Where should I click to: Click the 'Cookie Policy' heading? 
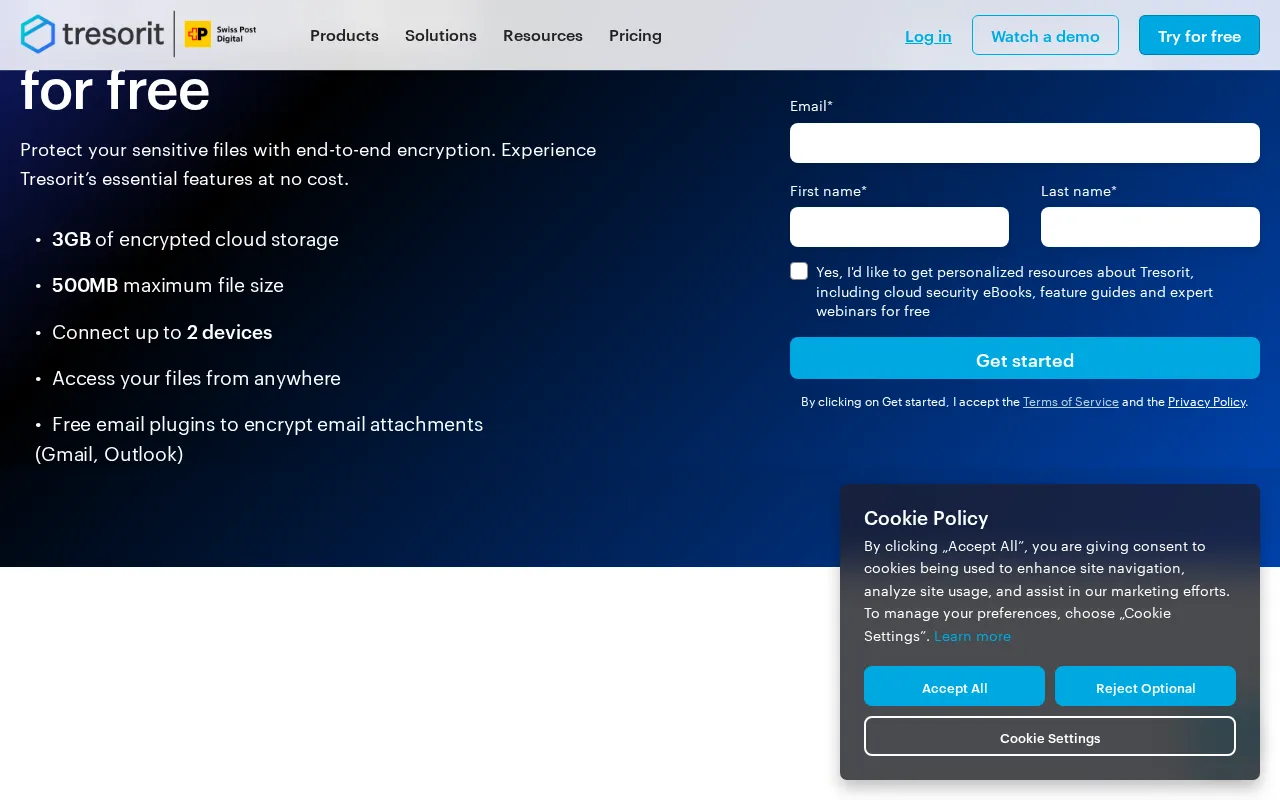pyautogui.click(x=926, y=518)
